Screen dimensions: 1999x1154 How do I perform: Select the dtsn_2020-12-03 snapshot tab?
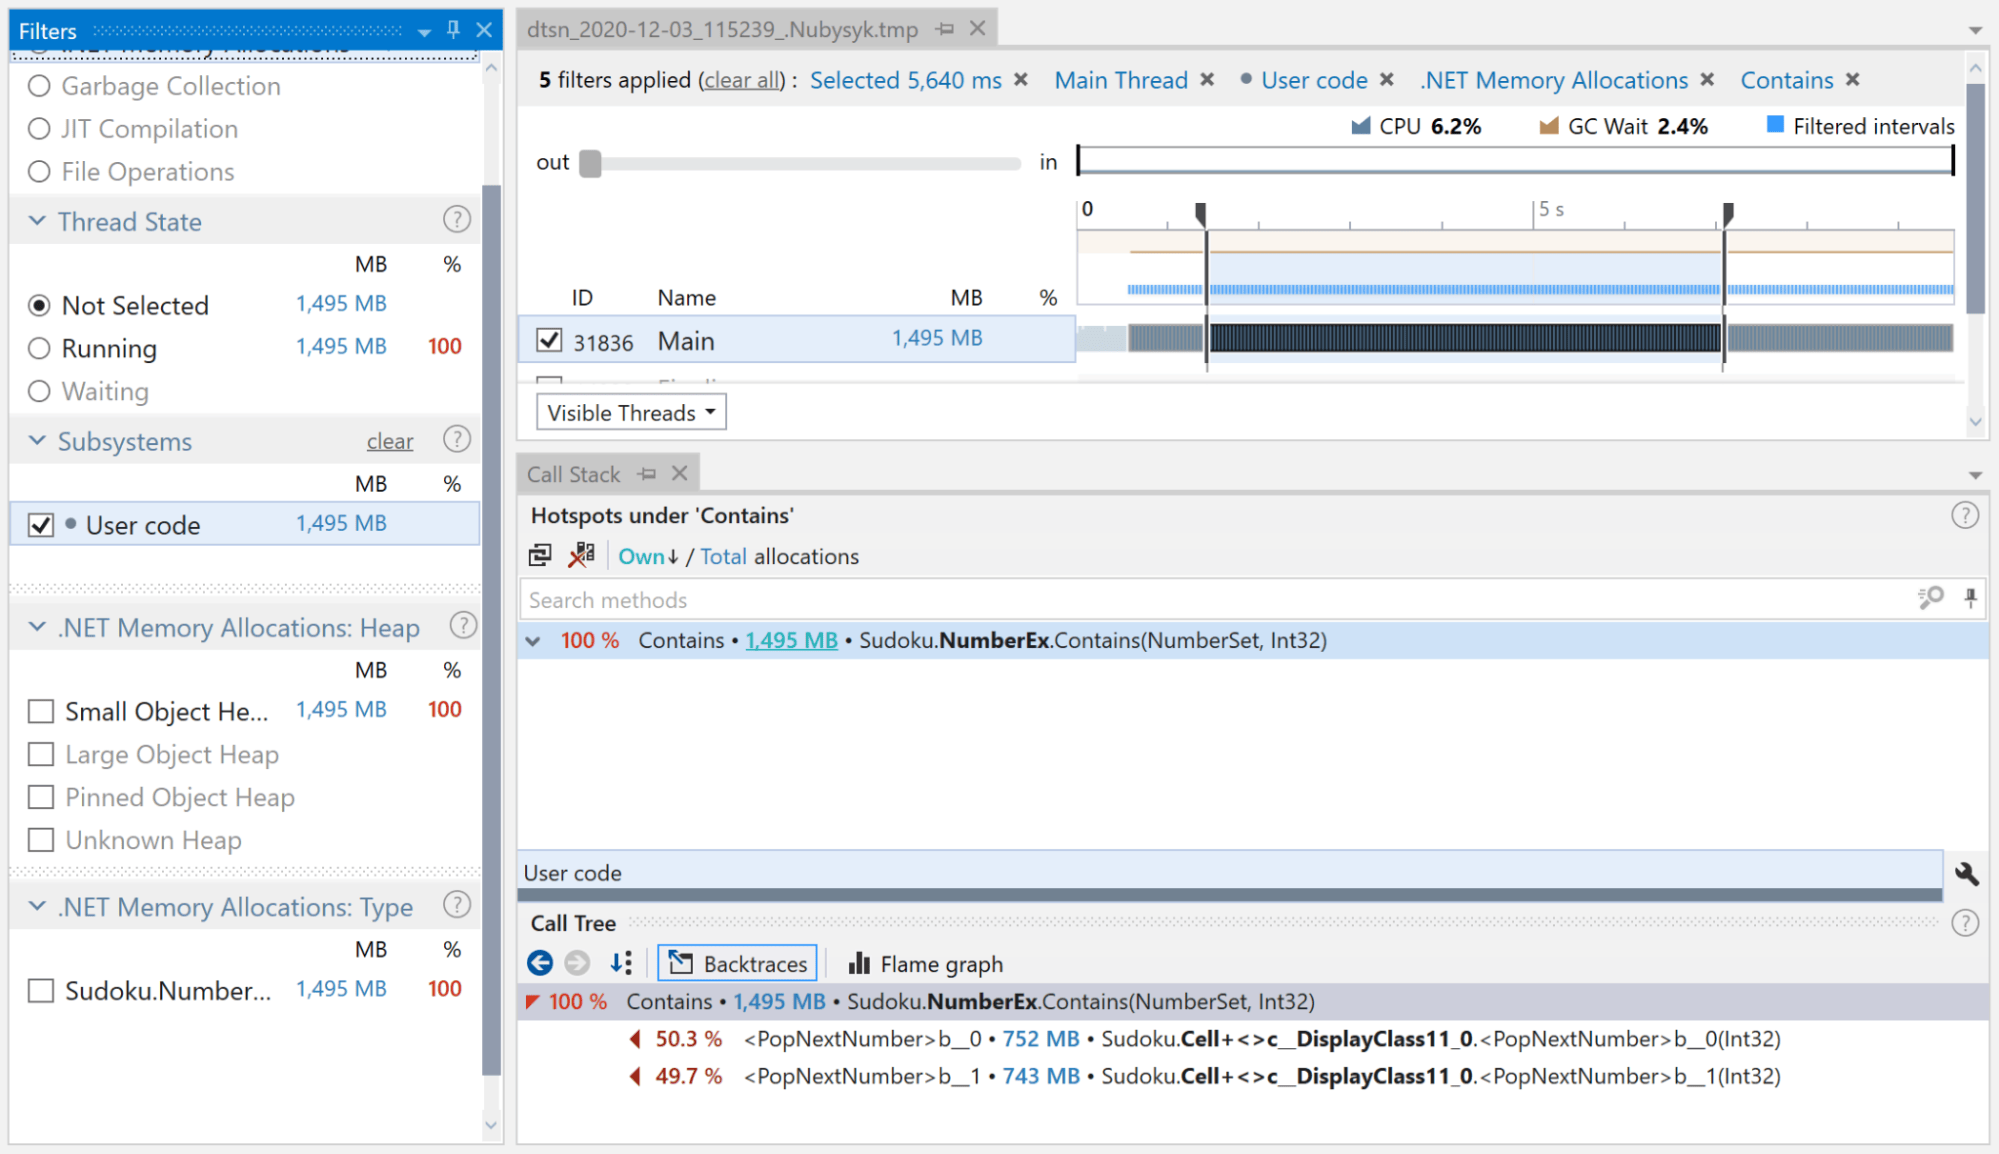click(722, 29)
